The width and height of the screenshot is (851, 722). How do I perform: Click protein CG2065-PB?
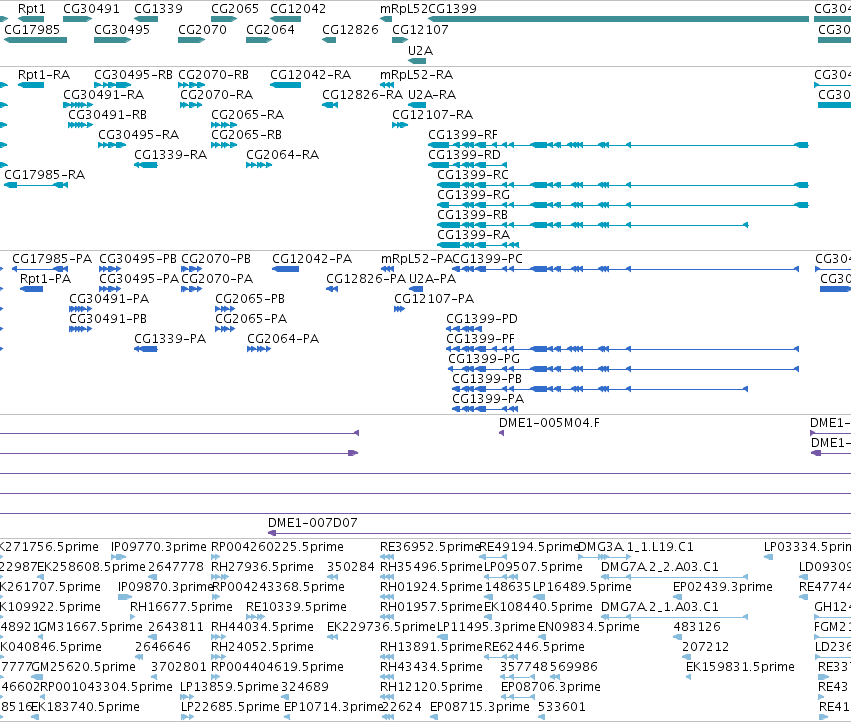250,299
